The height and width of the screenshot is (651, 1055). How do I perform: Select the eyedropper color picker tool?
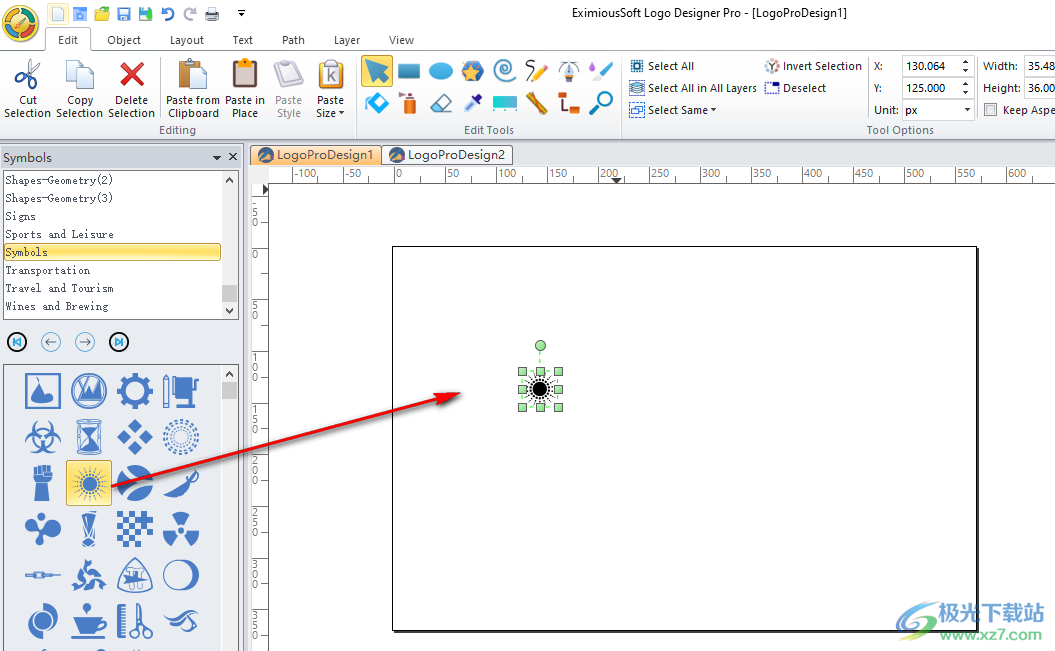473,103
